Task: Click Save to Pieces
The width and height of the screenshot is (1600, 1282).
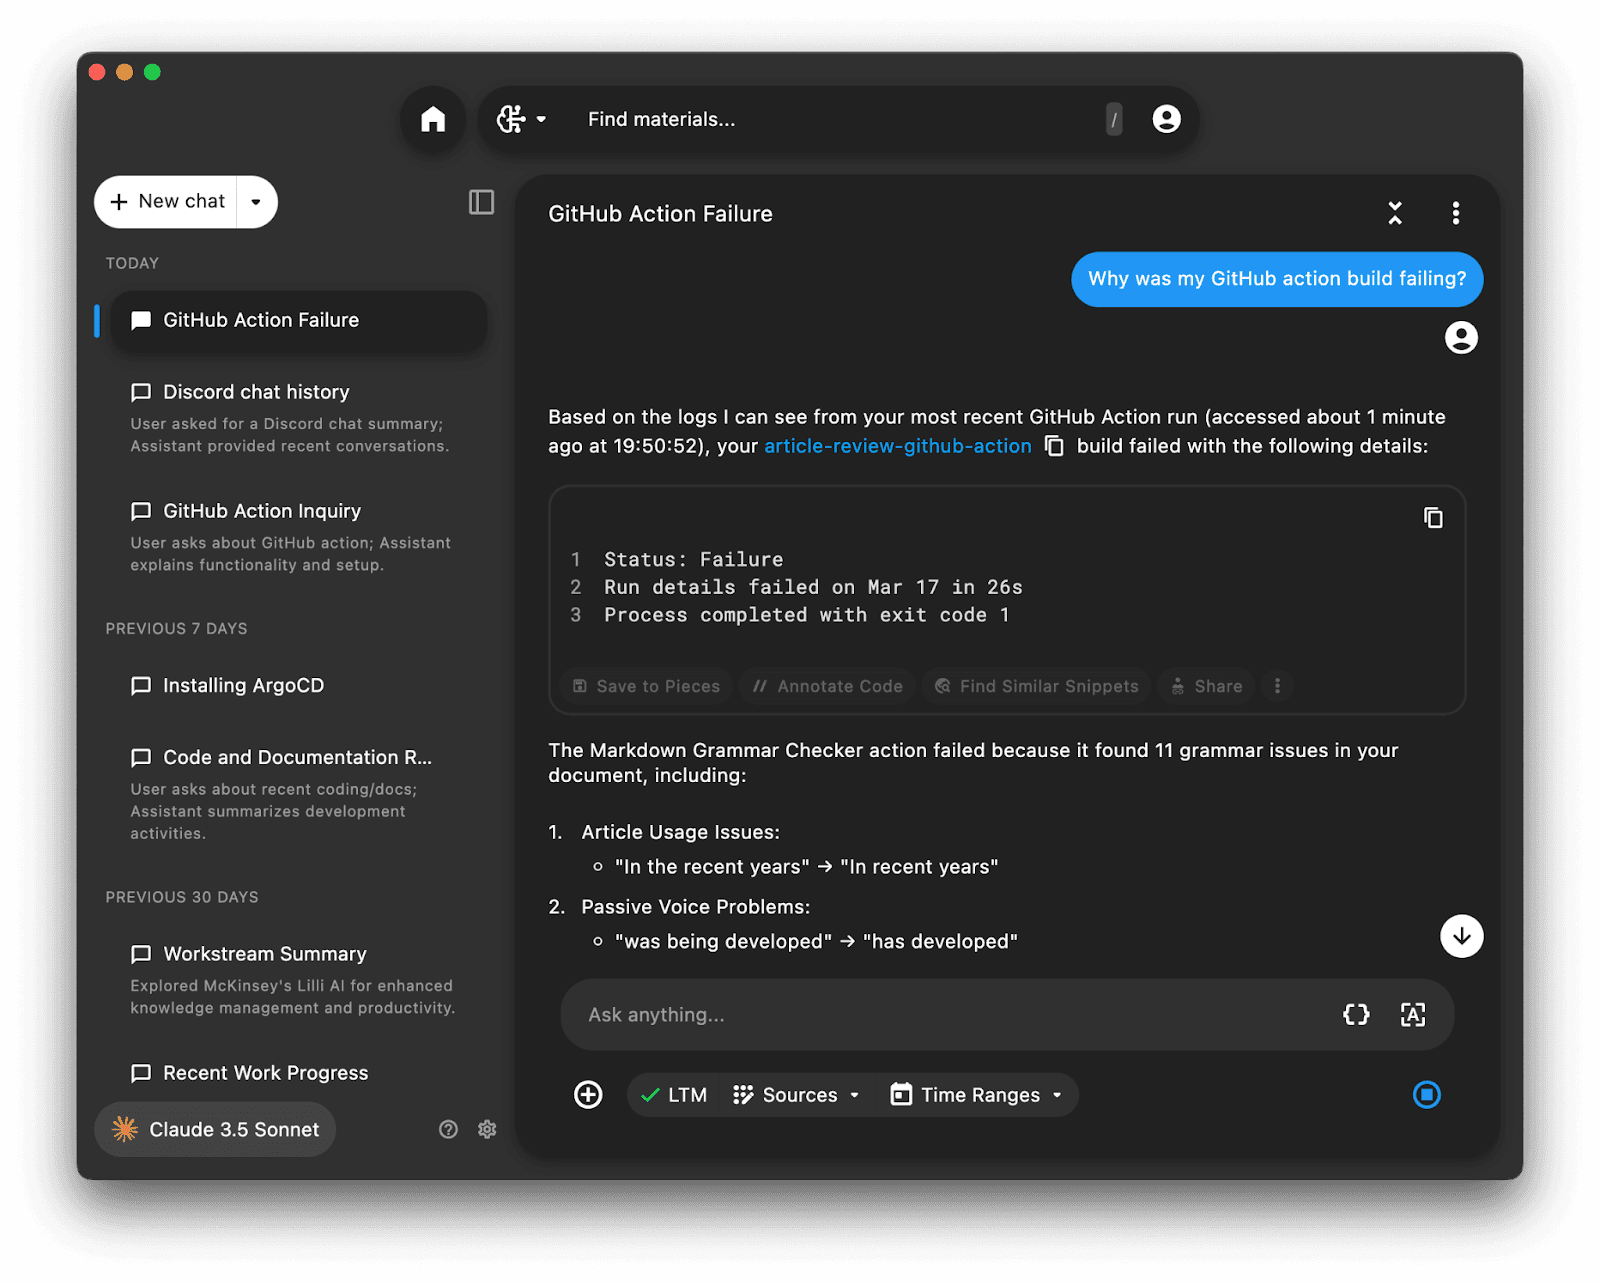Action: click(647, 686)
